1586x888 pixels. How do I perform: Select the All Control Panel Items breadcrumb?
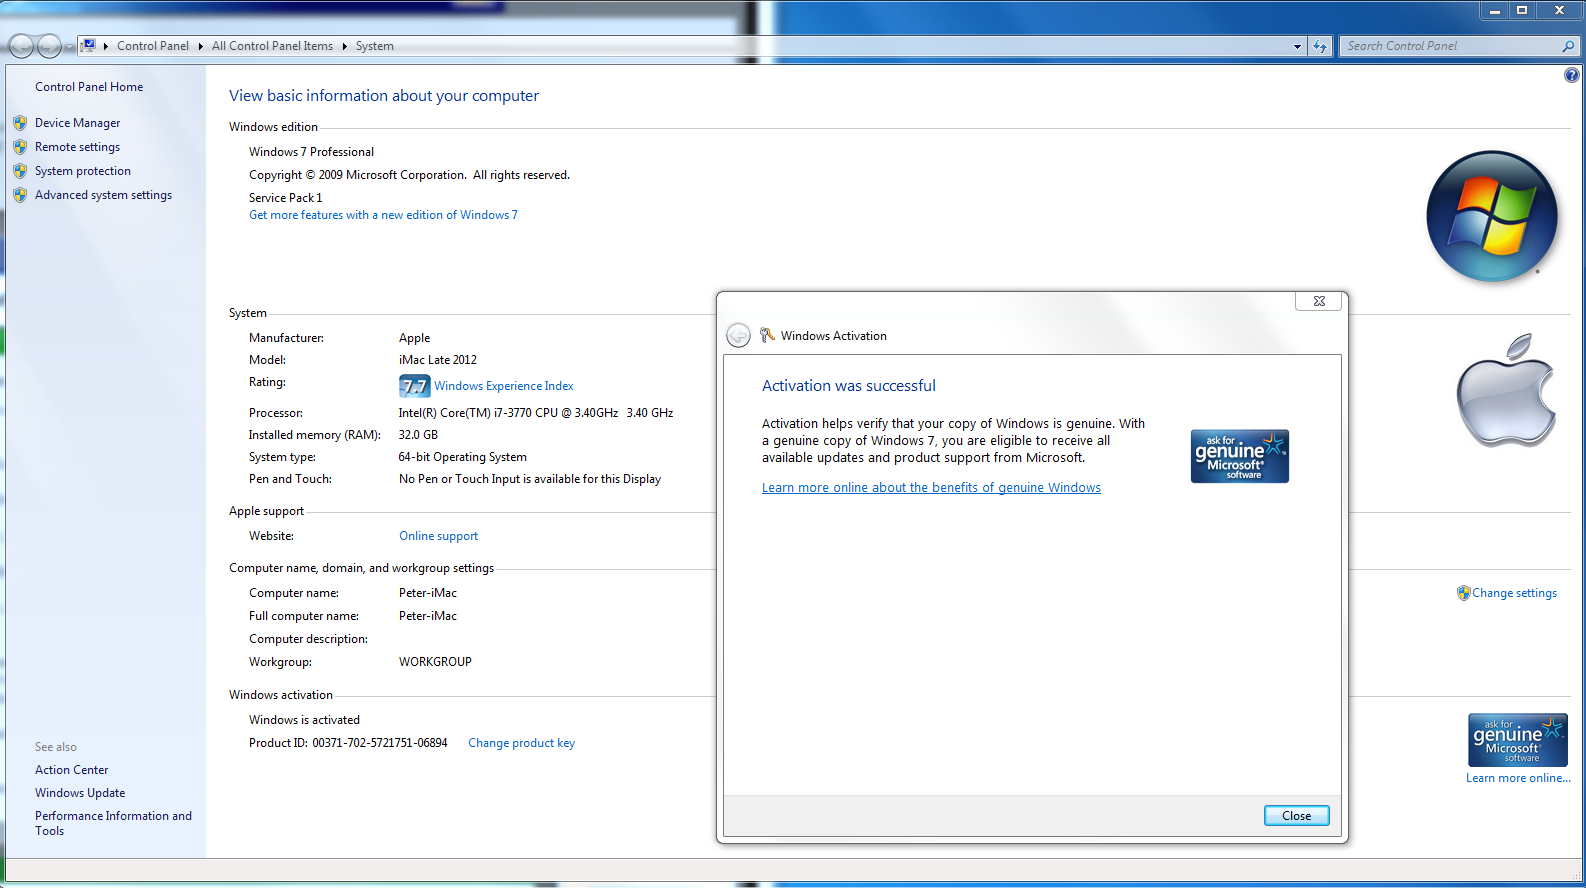272,46
